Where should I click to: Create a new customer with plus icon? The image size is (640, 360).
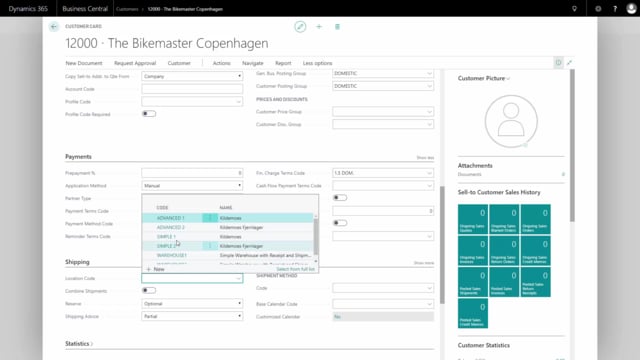(x=319, y=27)
